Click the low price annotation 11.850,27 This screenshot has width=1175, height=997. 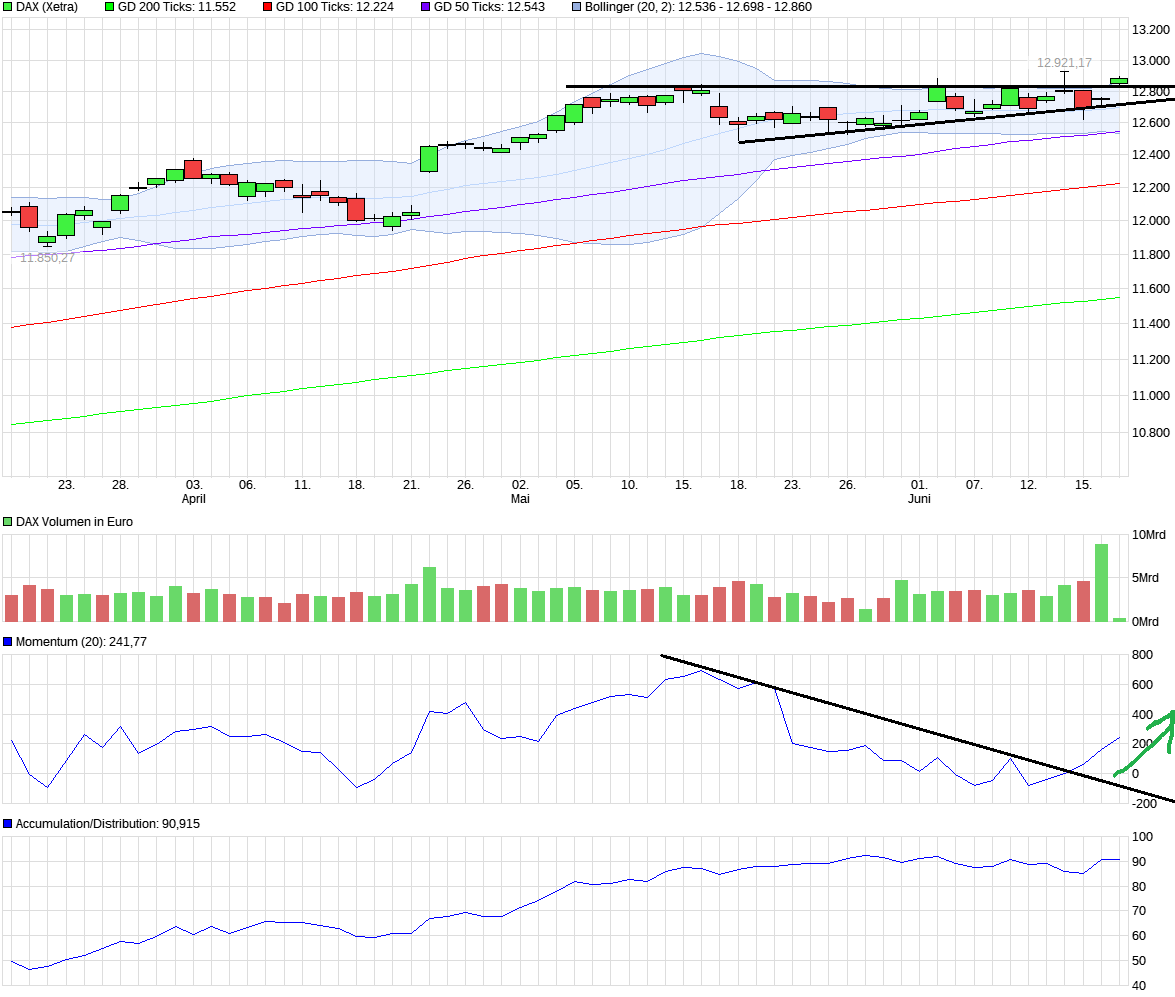coord(47,258)
